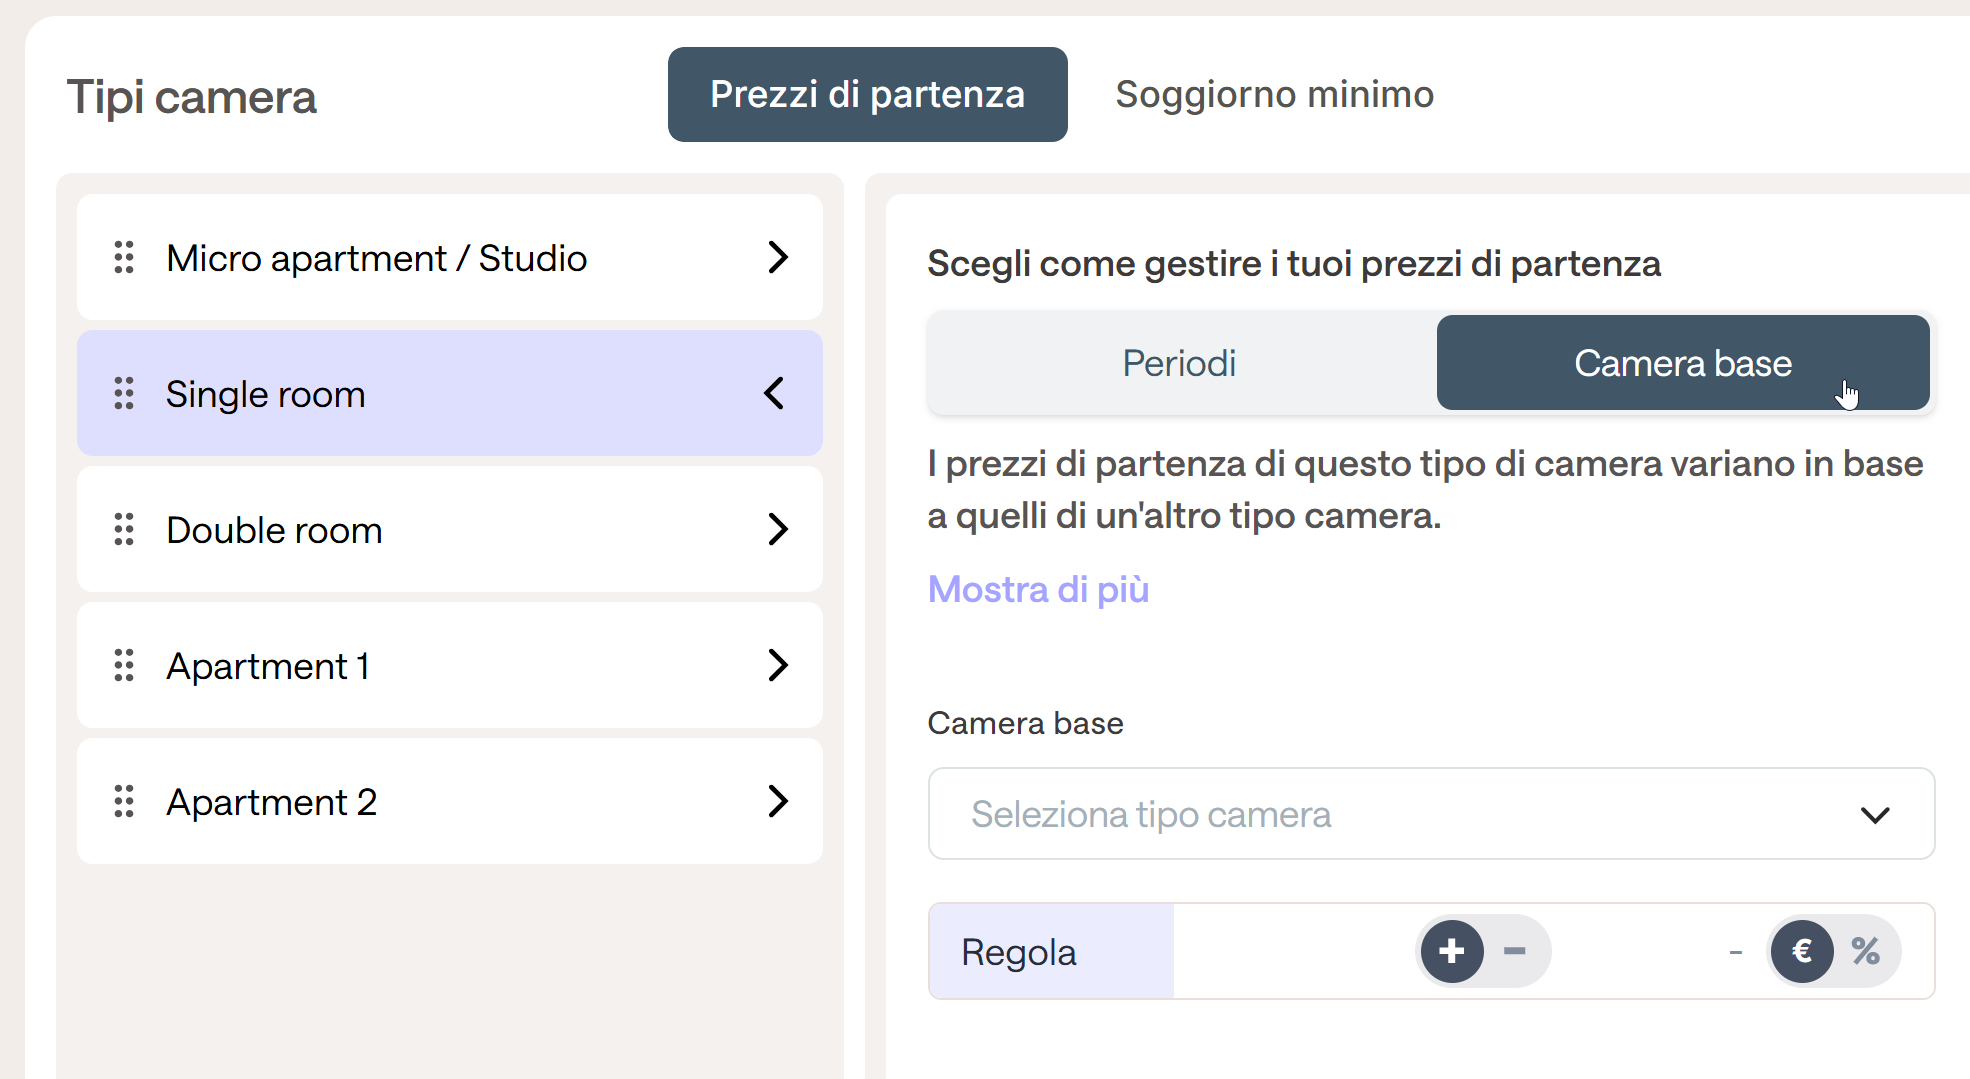Click drag handle of Apartment 2
This screenshot has width=1970, height=1079.
[124, 801]
